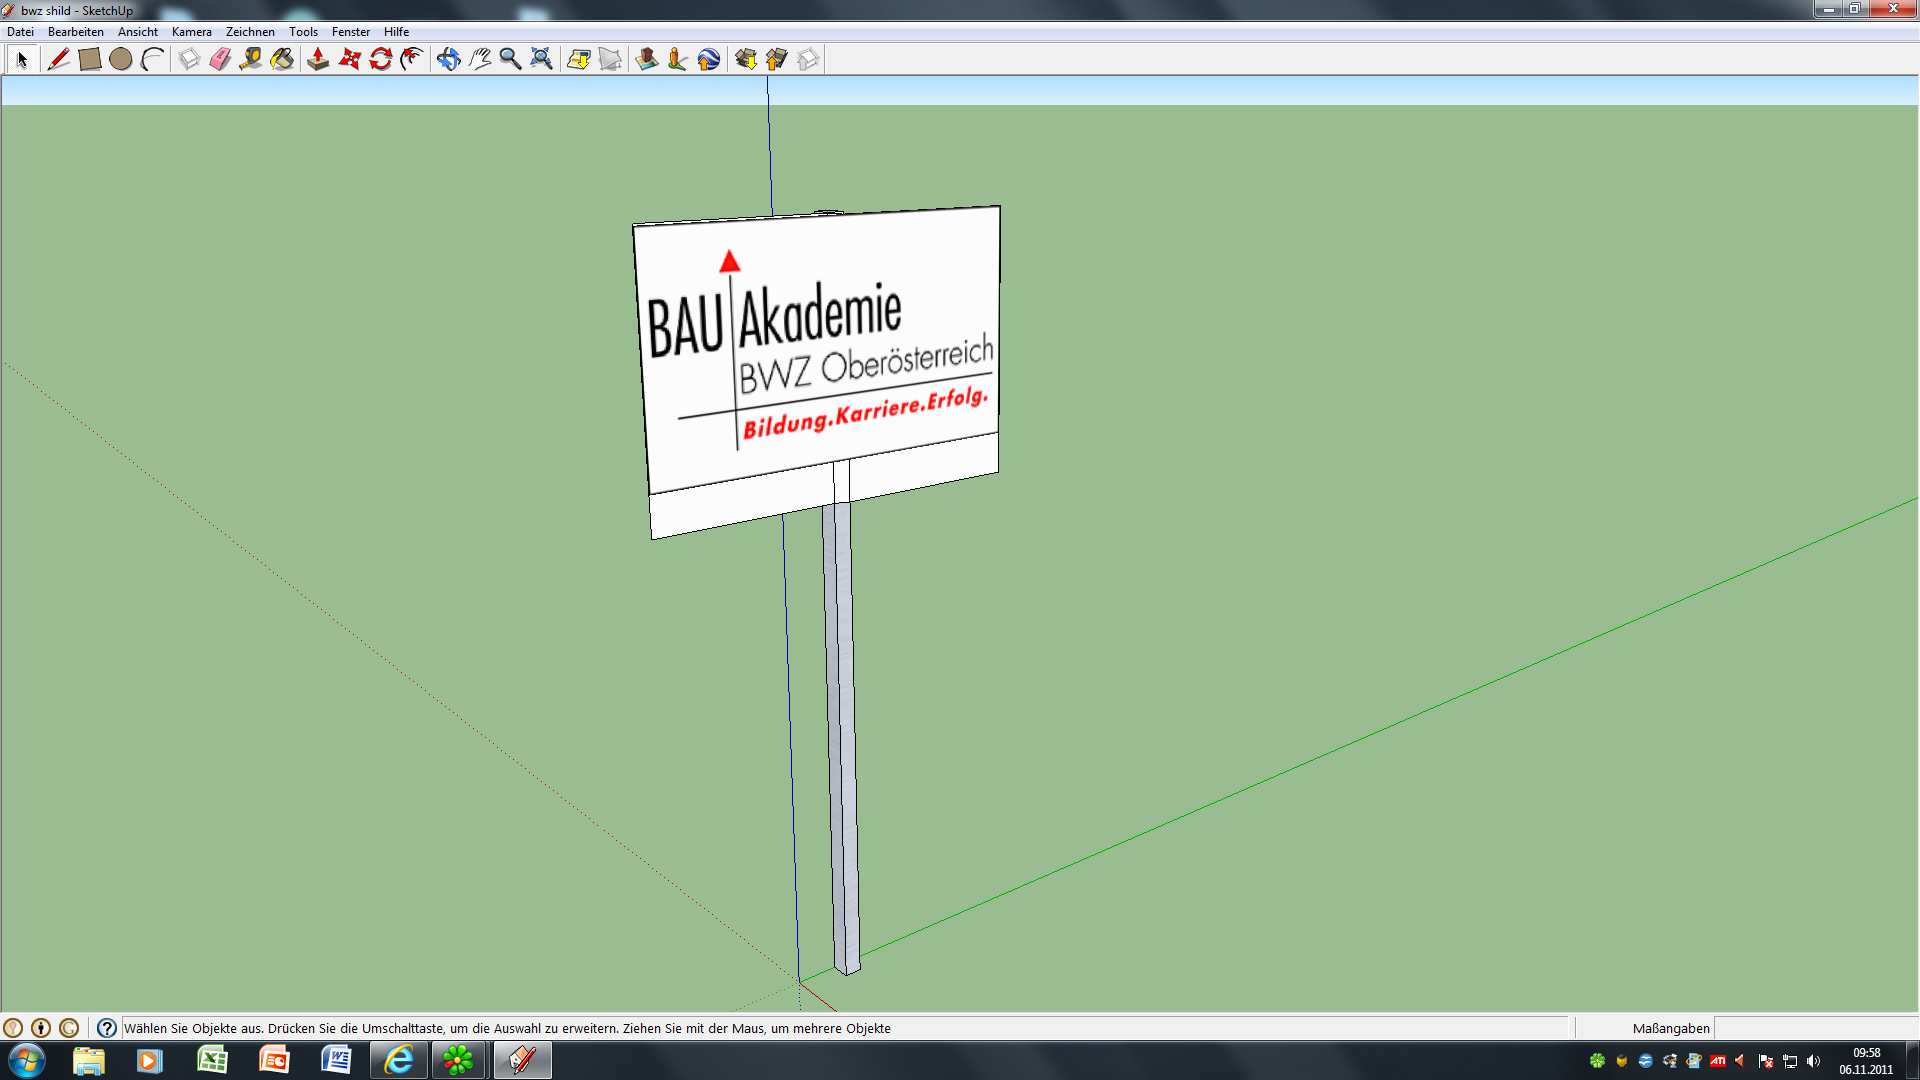Activate the Circle drawing tool
The height and width of the screenshot is (1080, 1920).
click(121, 60)
